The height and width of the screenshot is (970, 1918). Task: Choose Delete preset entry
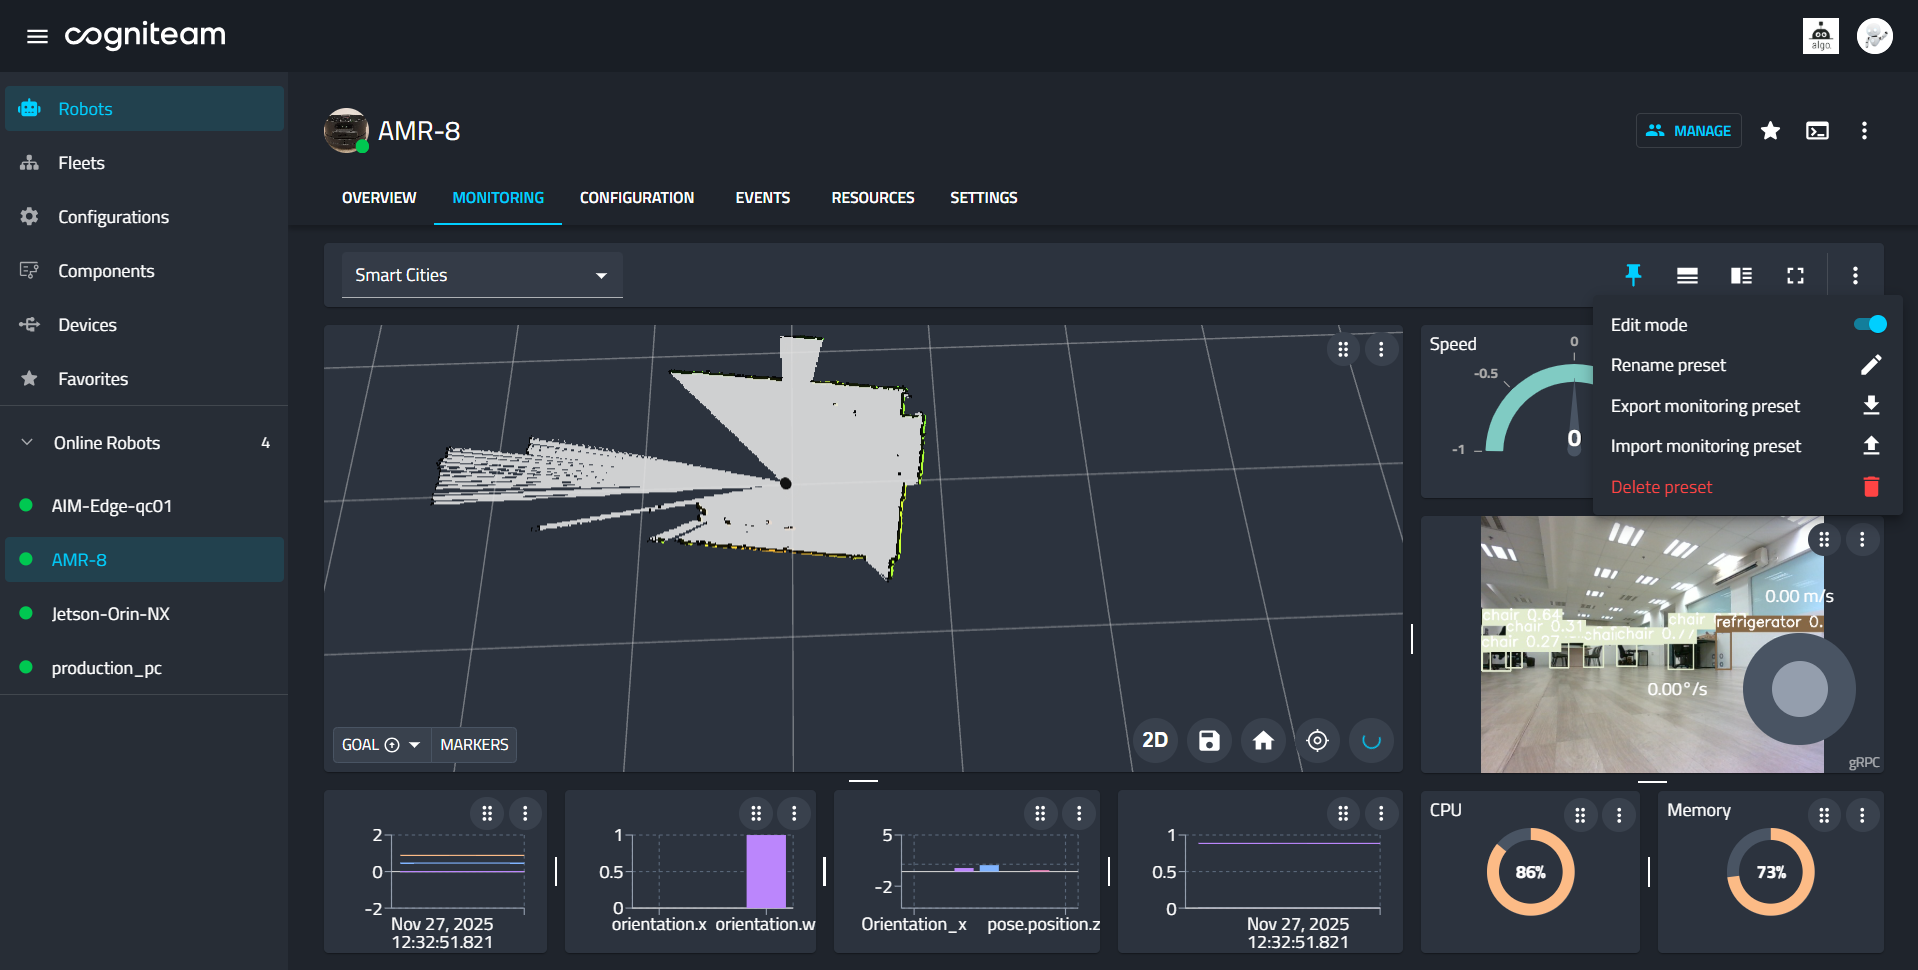tap(1747, 487)
